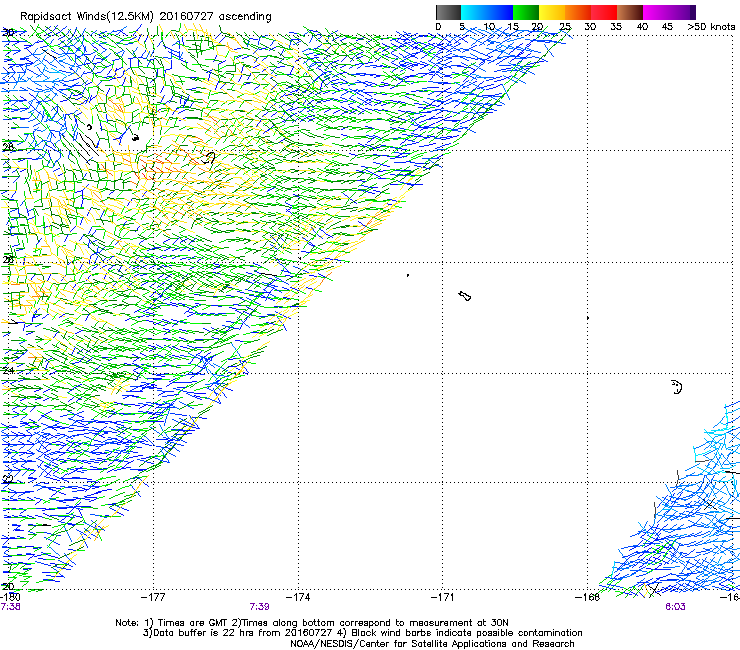Click the '-180' longitude axis label
Viewport: 740px width, 650px height.
point(10,597)
